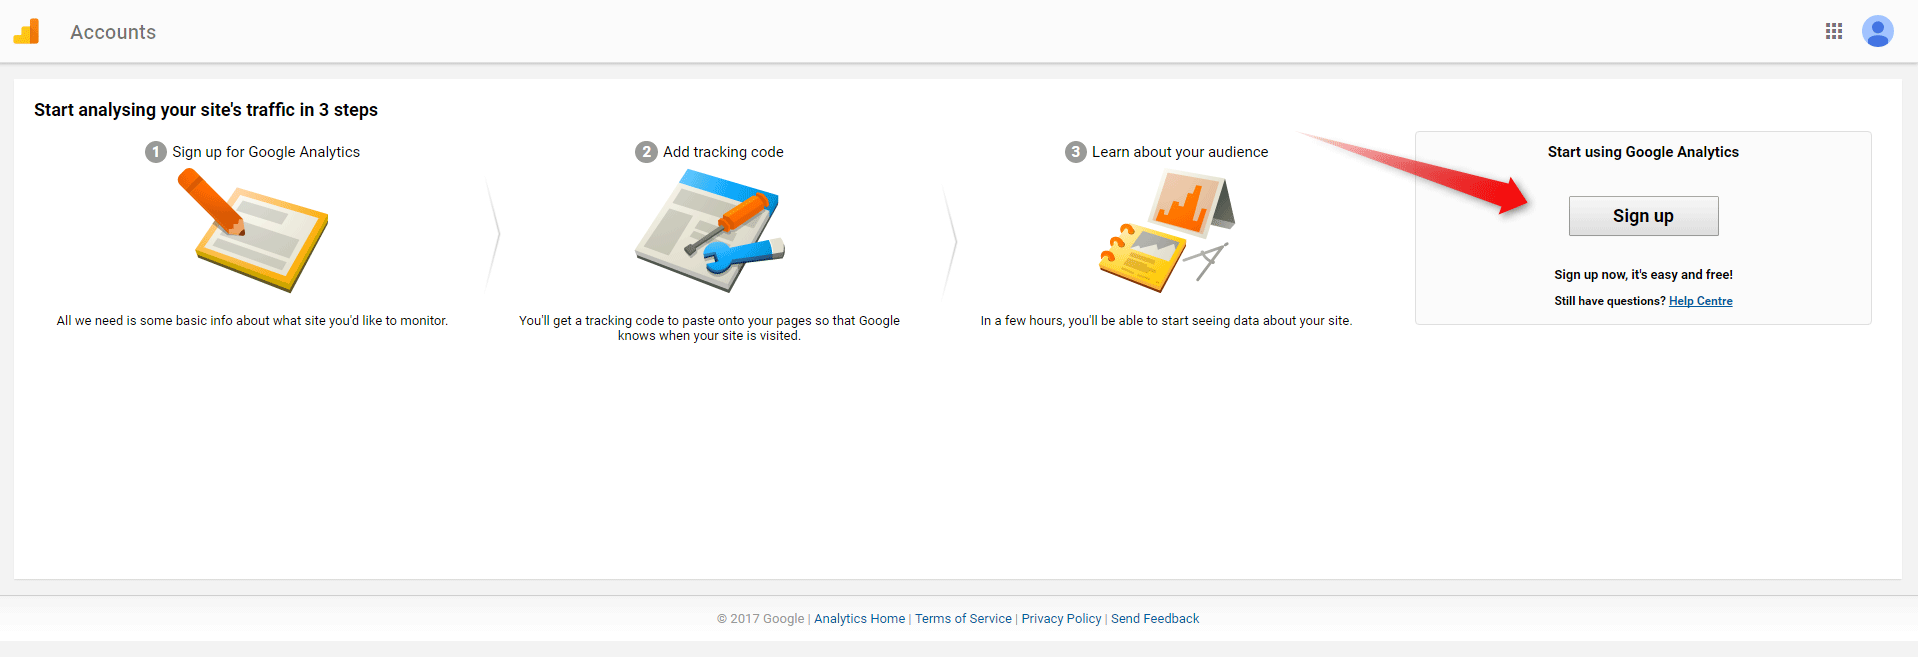Screen dimensions: 1918x657
Task: Open the Help Centre link
Action: tap(1700, 301)
